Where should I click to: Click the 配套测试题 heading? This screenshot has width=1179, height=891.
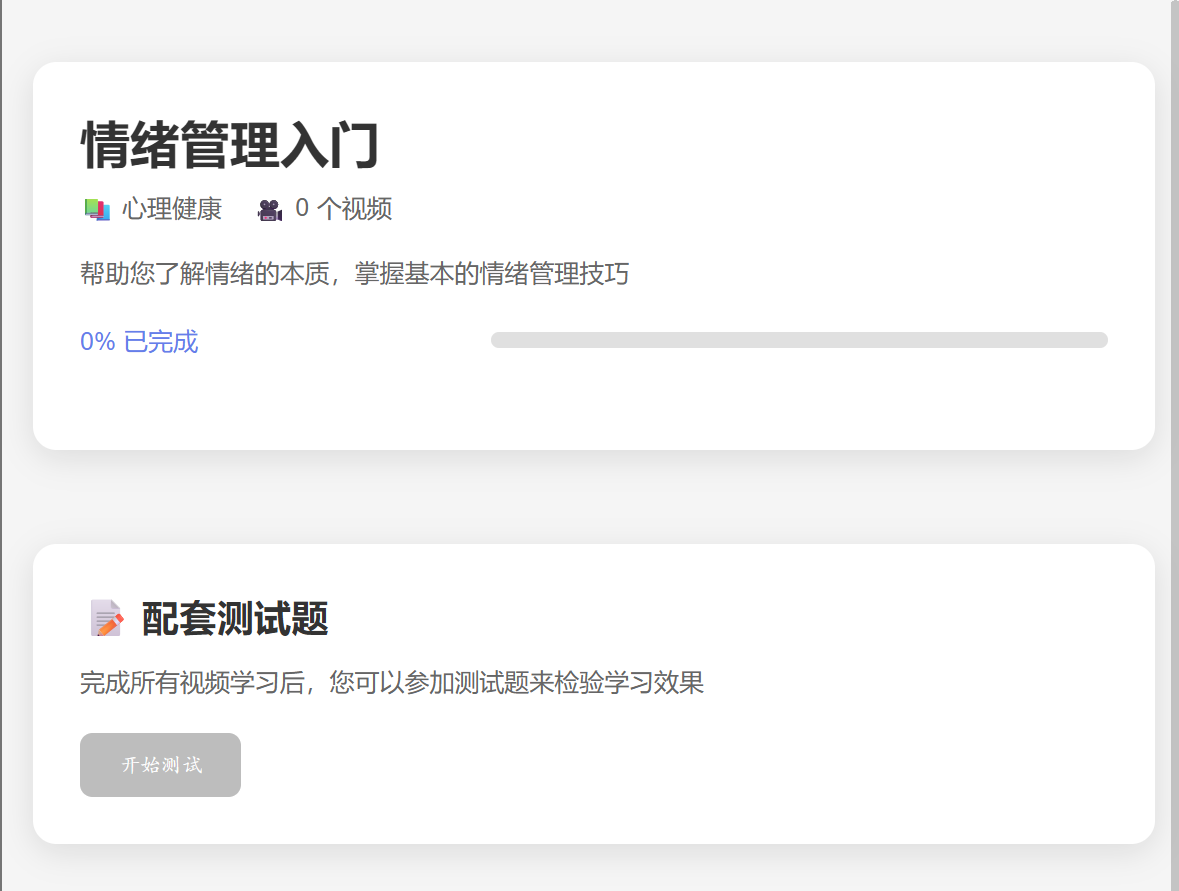click(235, 619)
